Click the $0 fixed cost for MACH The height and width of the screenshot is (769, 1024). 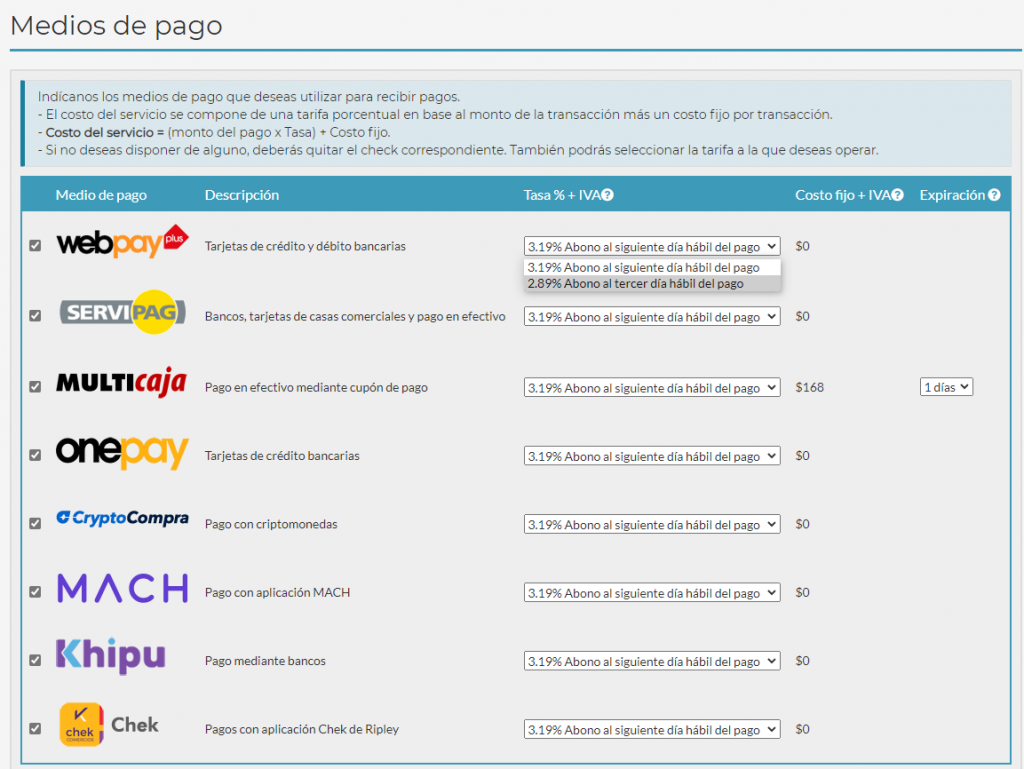coord(803,592)
